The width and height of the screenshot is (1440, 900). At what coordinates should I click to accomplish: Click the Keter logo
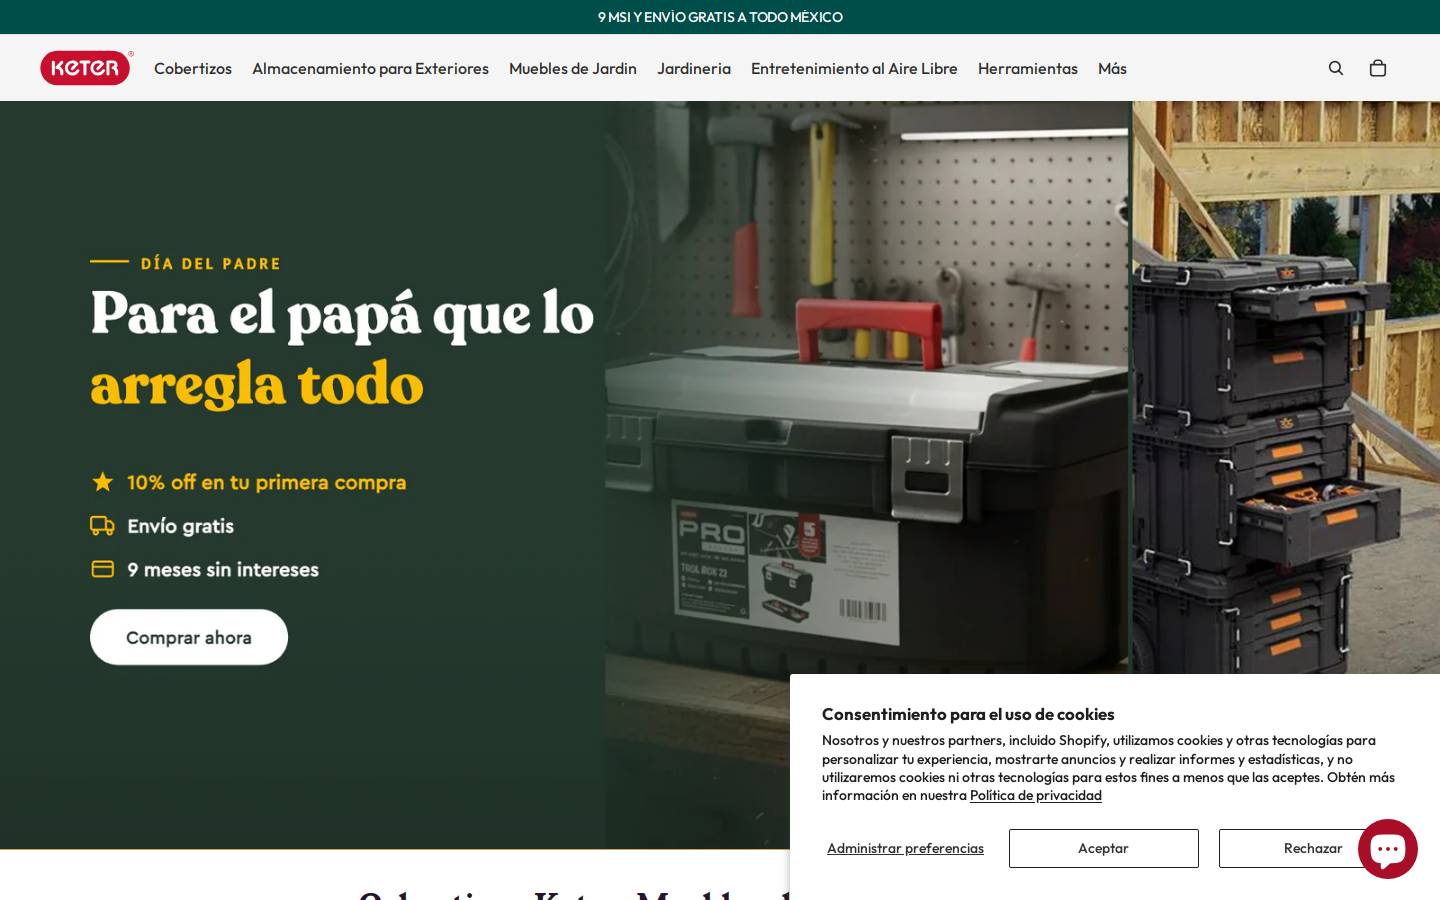point(86,68)
